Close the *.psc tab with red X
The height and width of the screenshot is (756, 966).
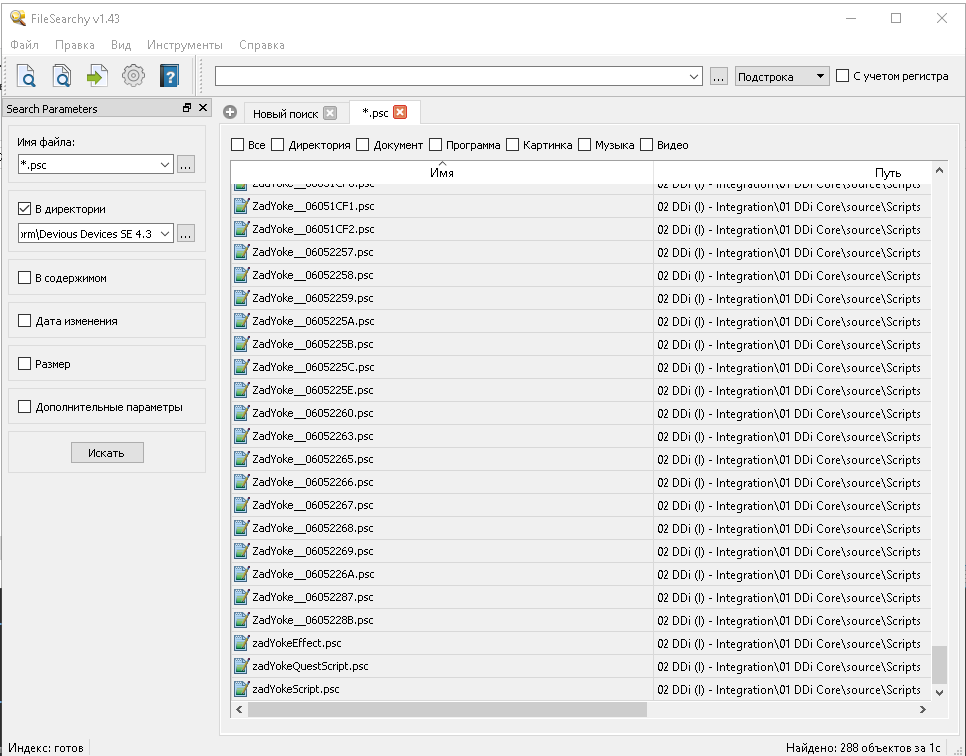[400, 112]
